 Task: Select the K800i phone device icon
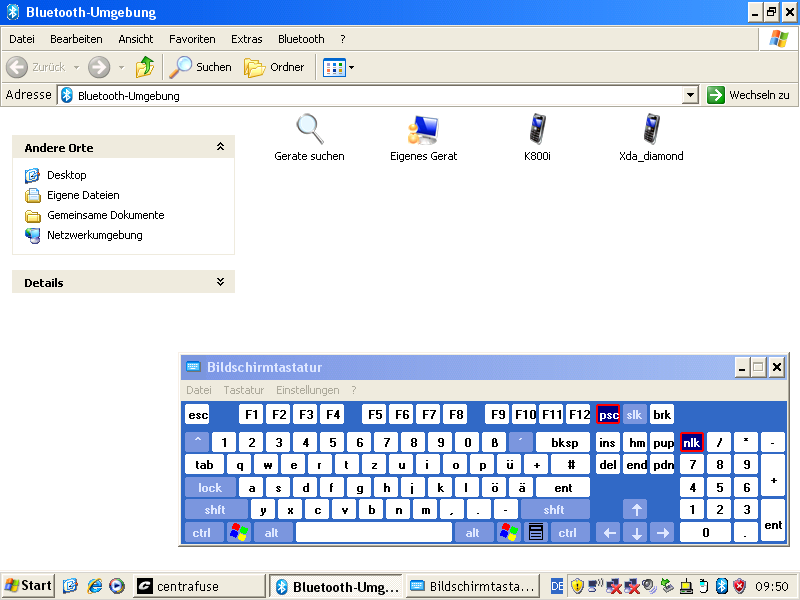point(537,130)
